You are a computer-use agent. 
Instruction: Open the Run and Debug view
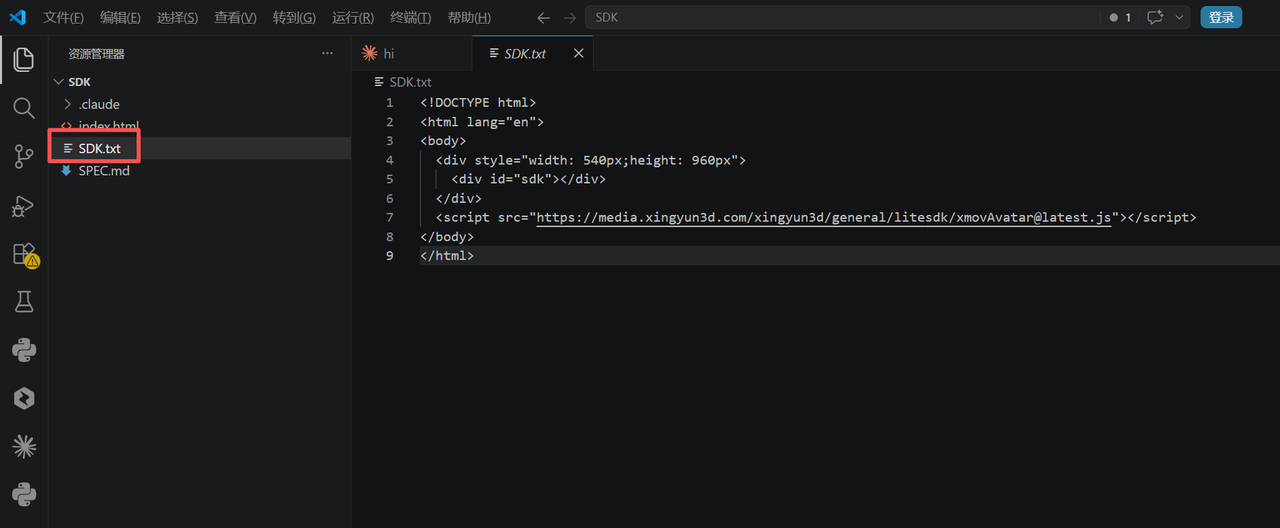pyautogui.click(x=24, y=205)
